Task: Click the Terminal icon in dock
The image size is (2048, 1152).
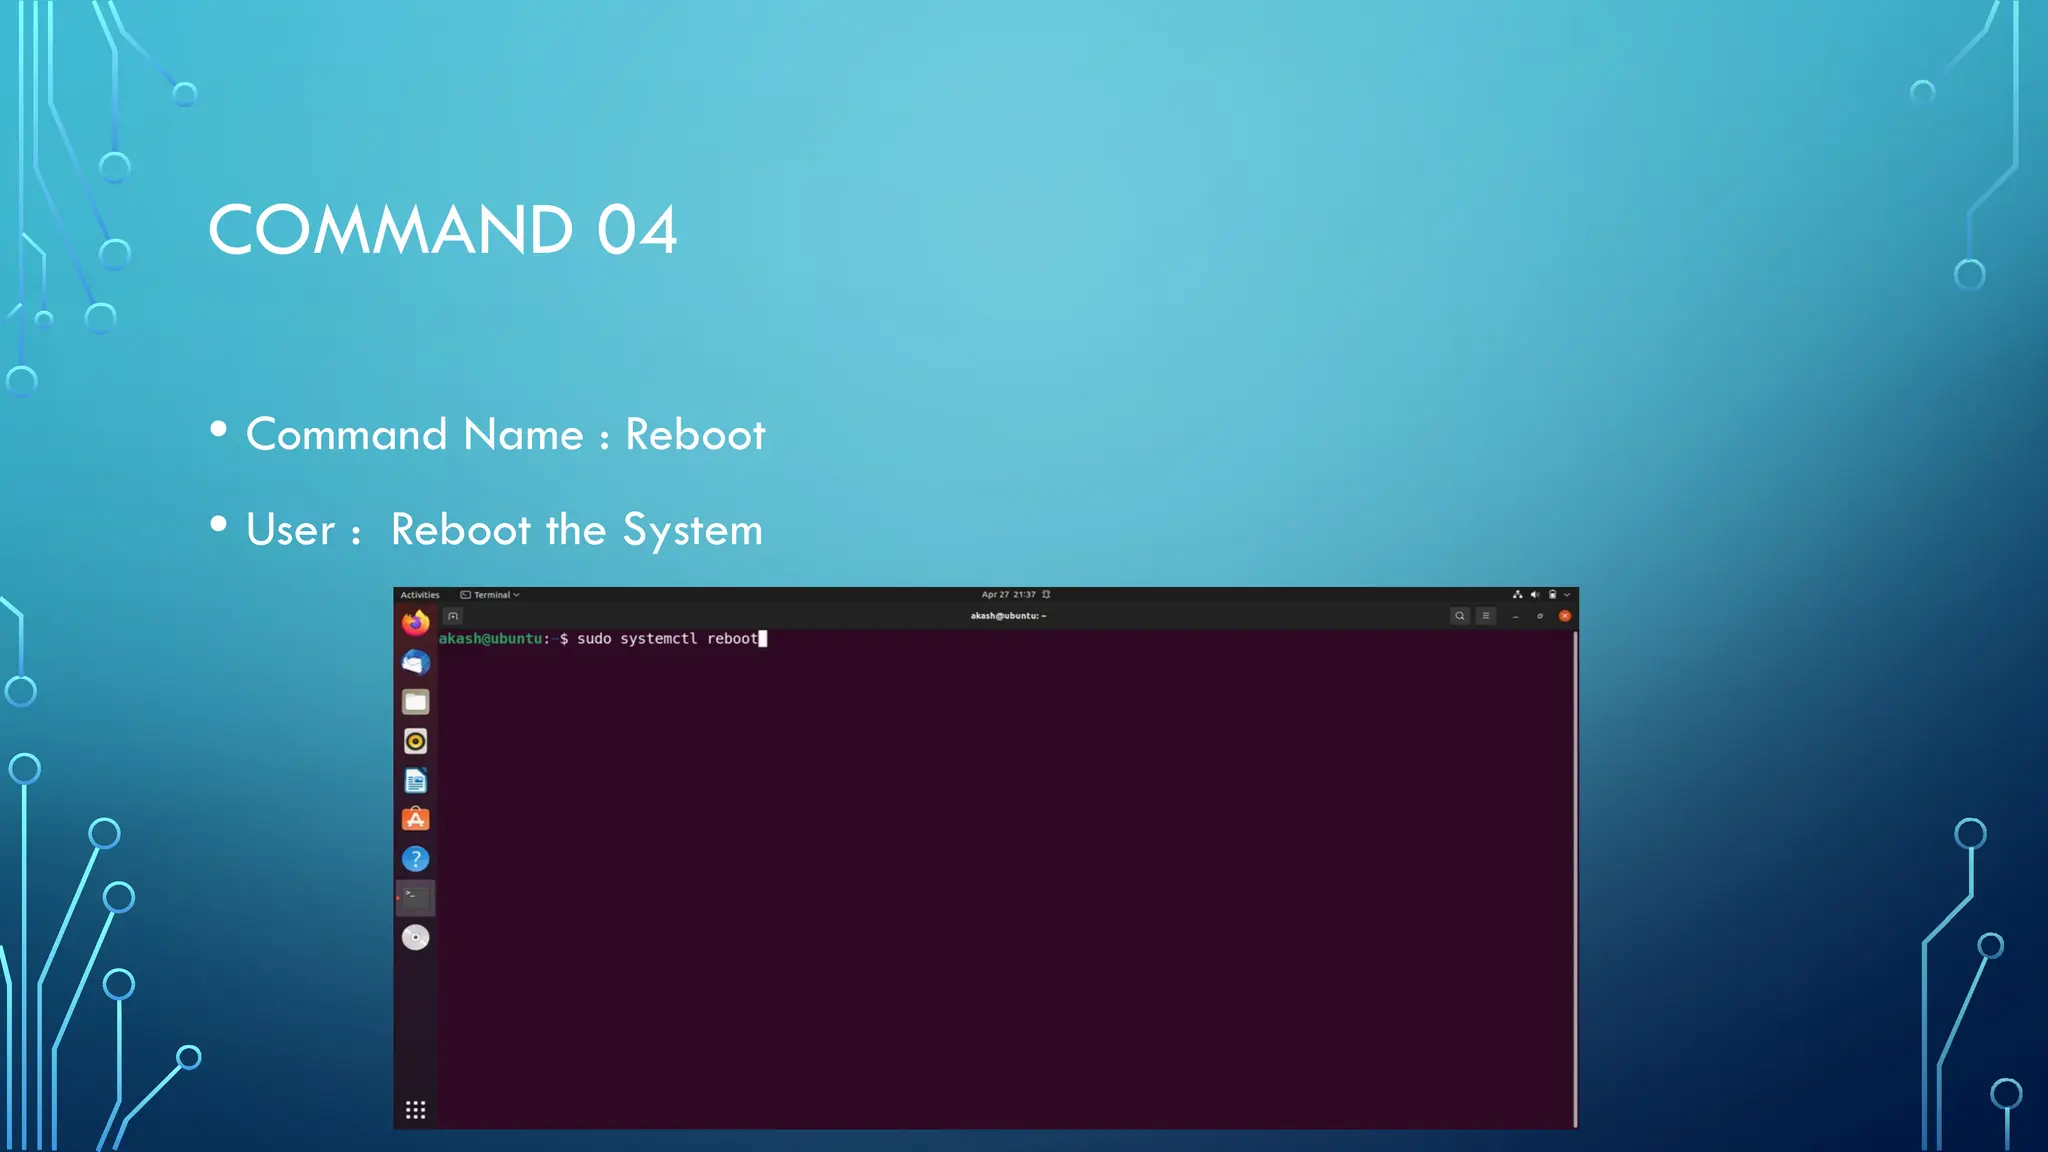Action: point(415,897)
